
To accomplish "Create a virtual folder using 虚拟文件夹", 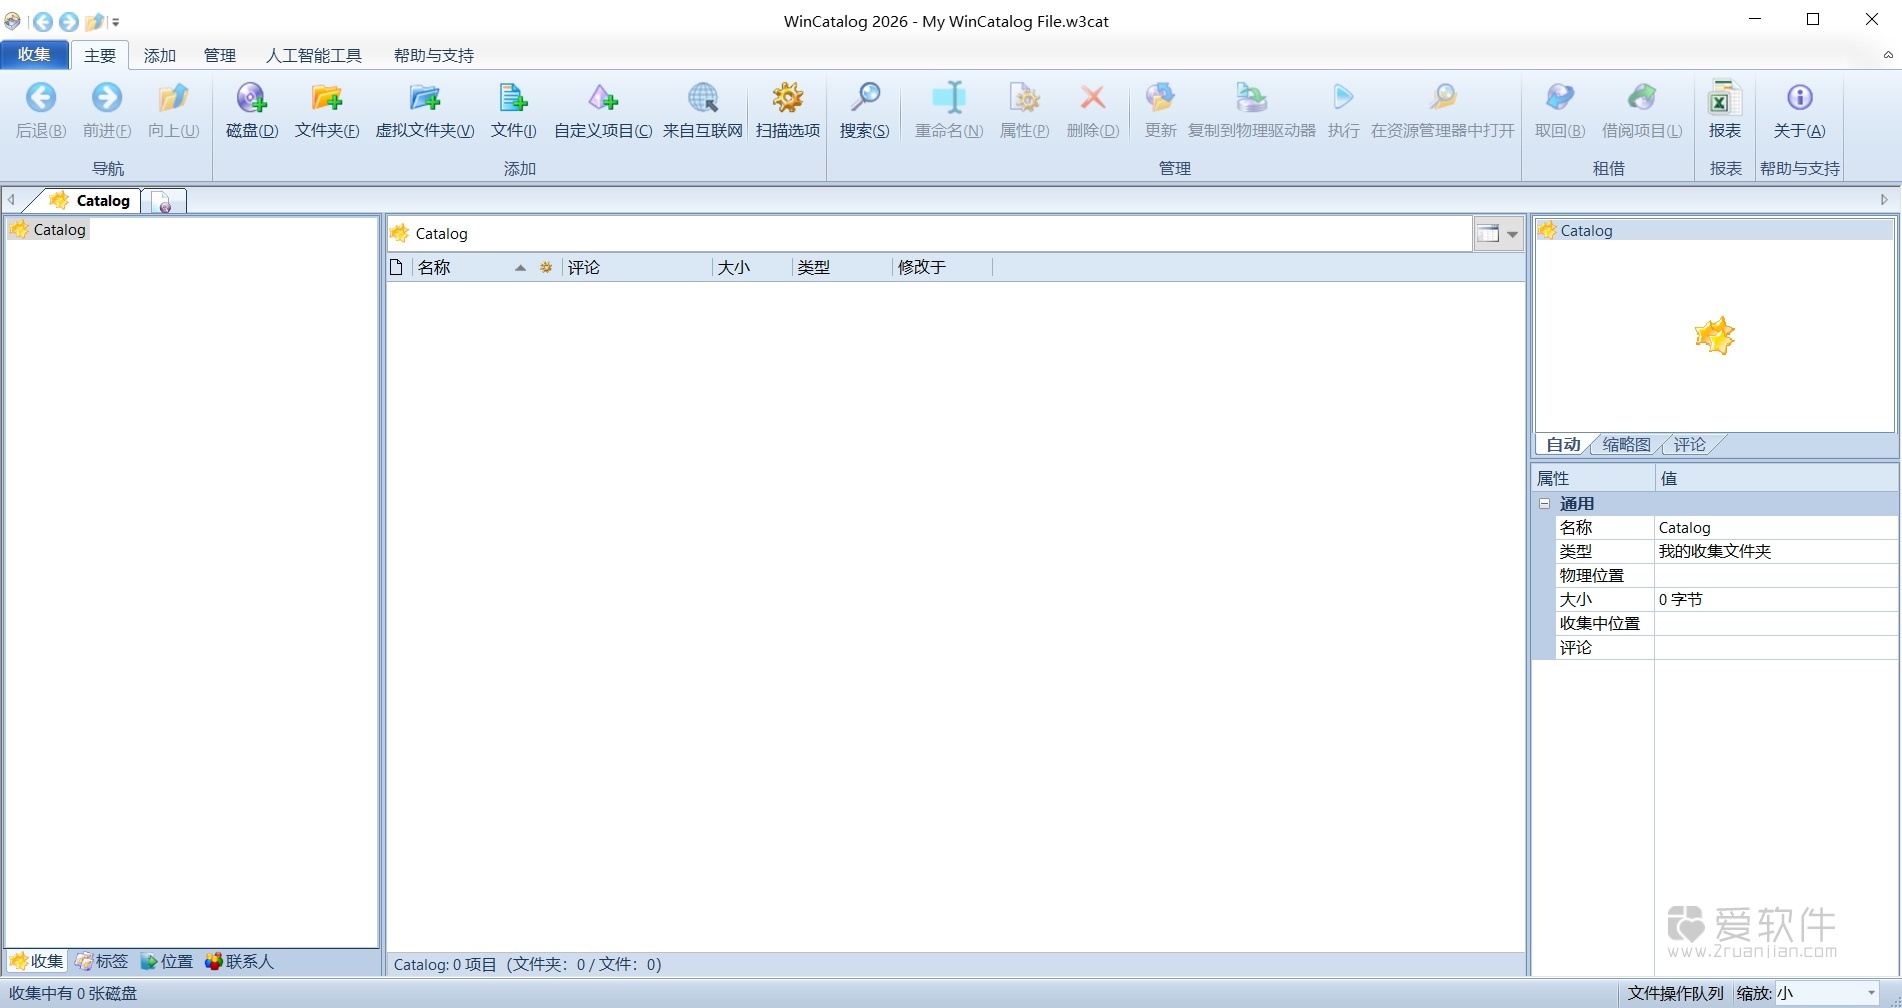I will 424,110.
